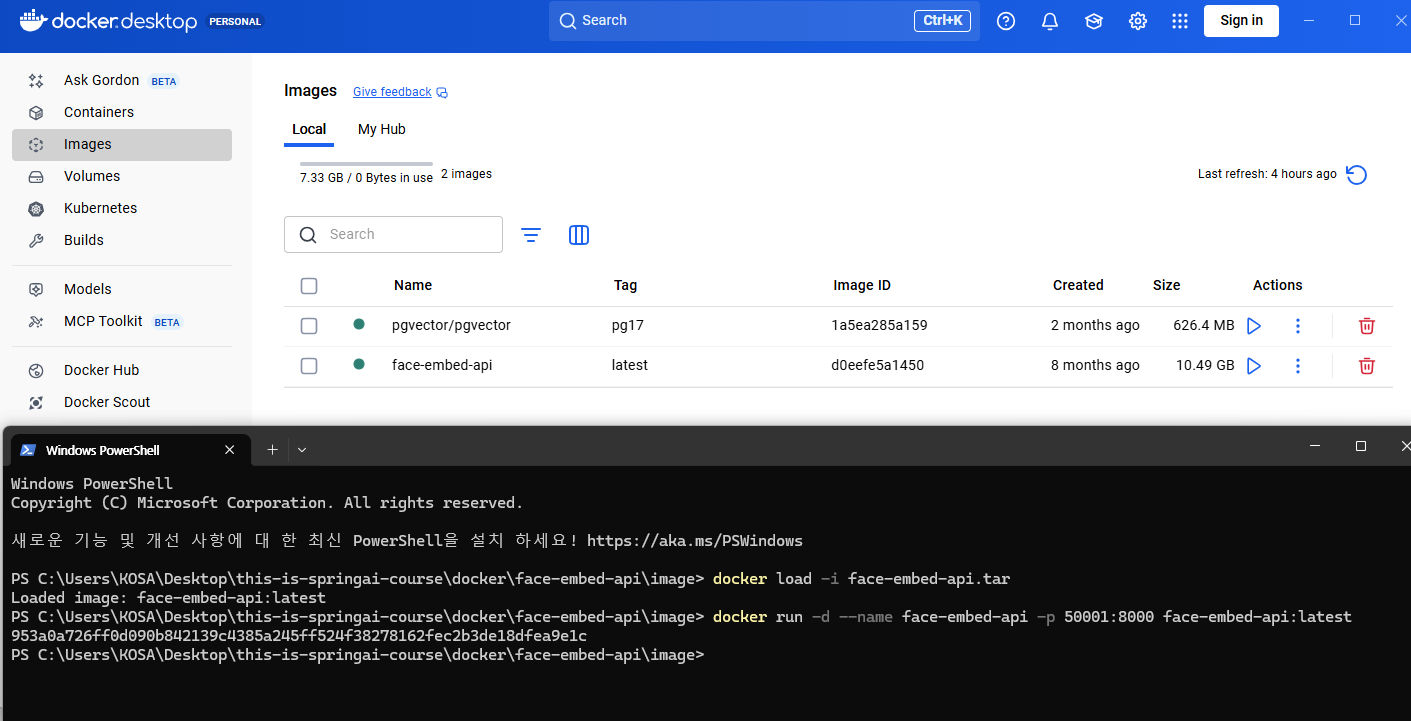Click the Kubernetes wheel icon in sidebar
This screenshot has height=721, width=1411.
pyautogui.click(x=36, y=209)
